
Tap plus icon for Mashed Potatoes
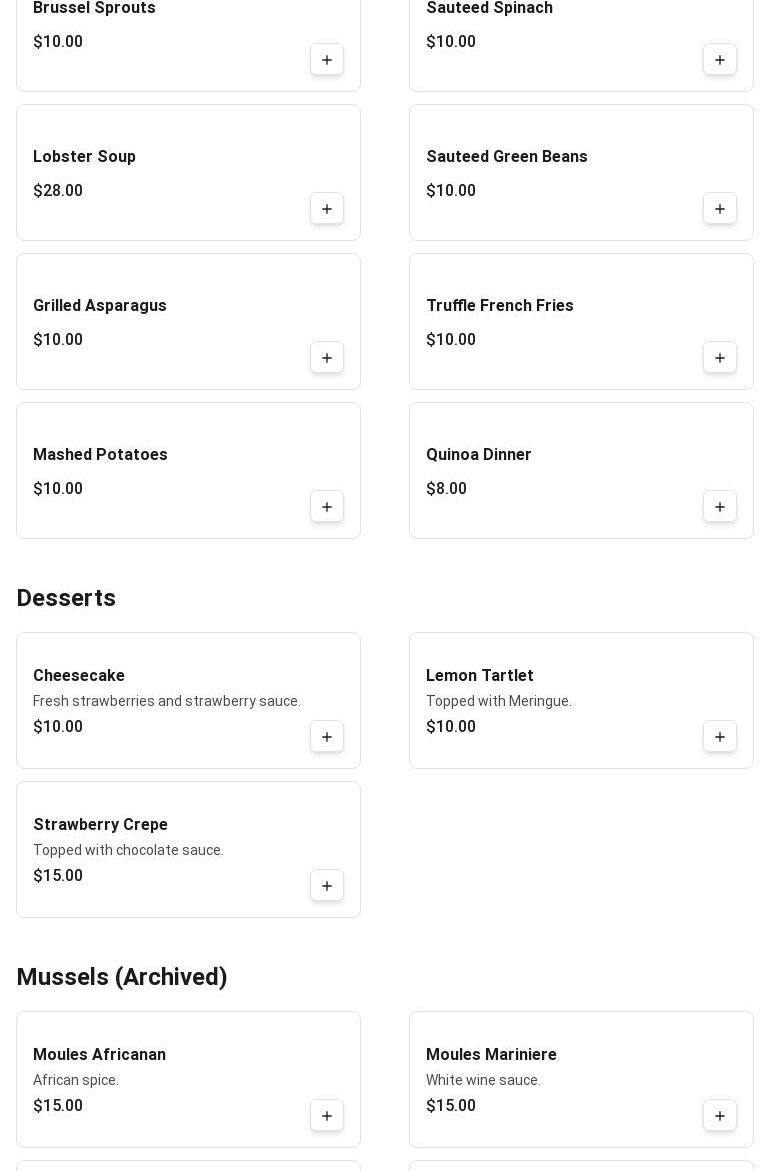[x=327, y=507]
